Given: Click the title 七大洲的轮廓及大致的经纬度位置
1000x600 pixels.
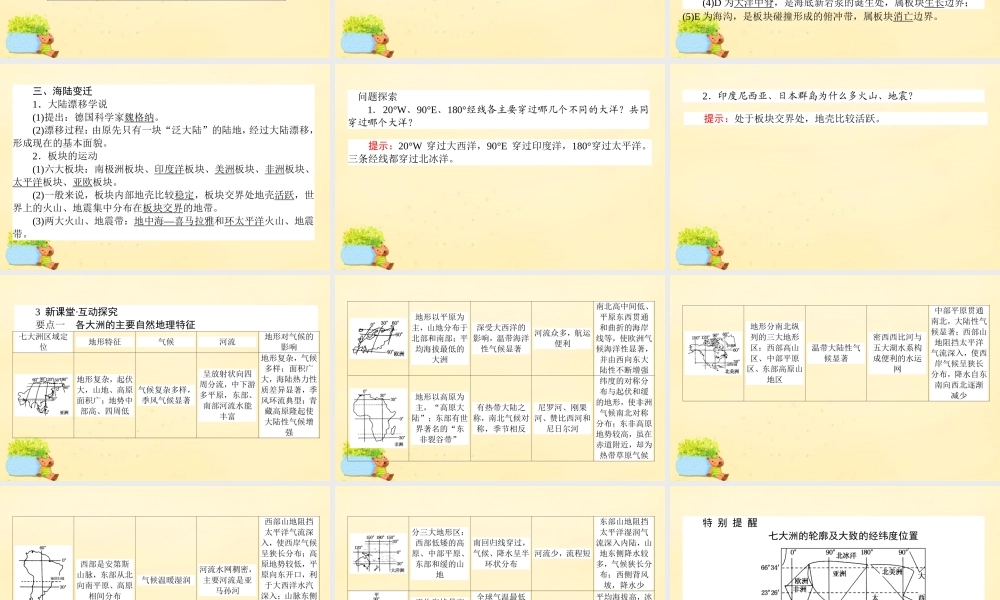Looking at the screenshot, I should tap(843, 536).
